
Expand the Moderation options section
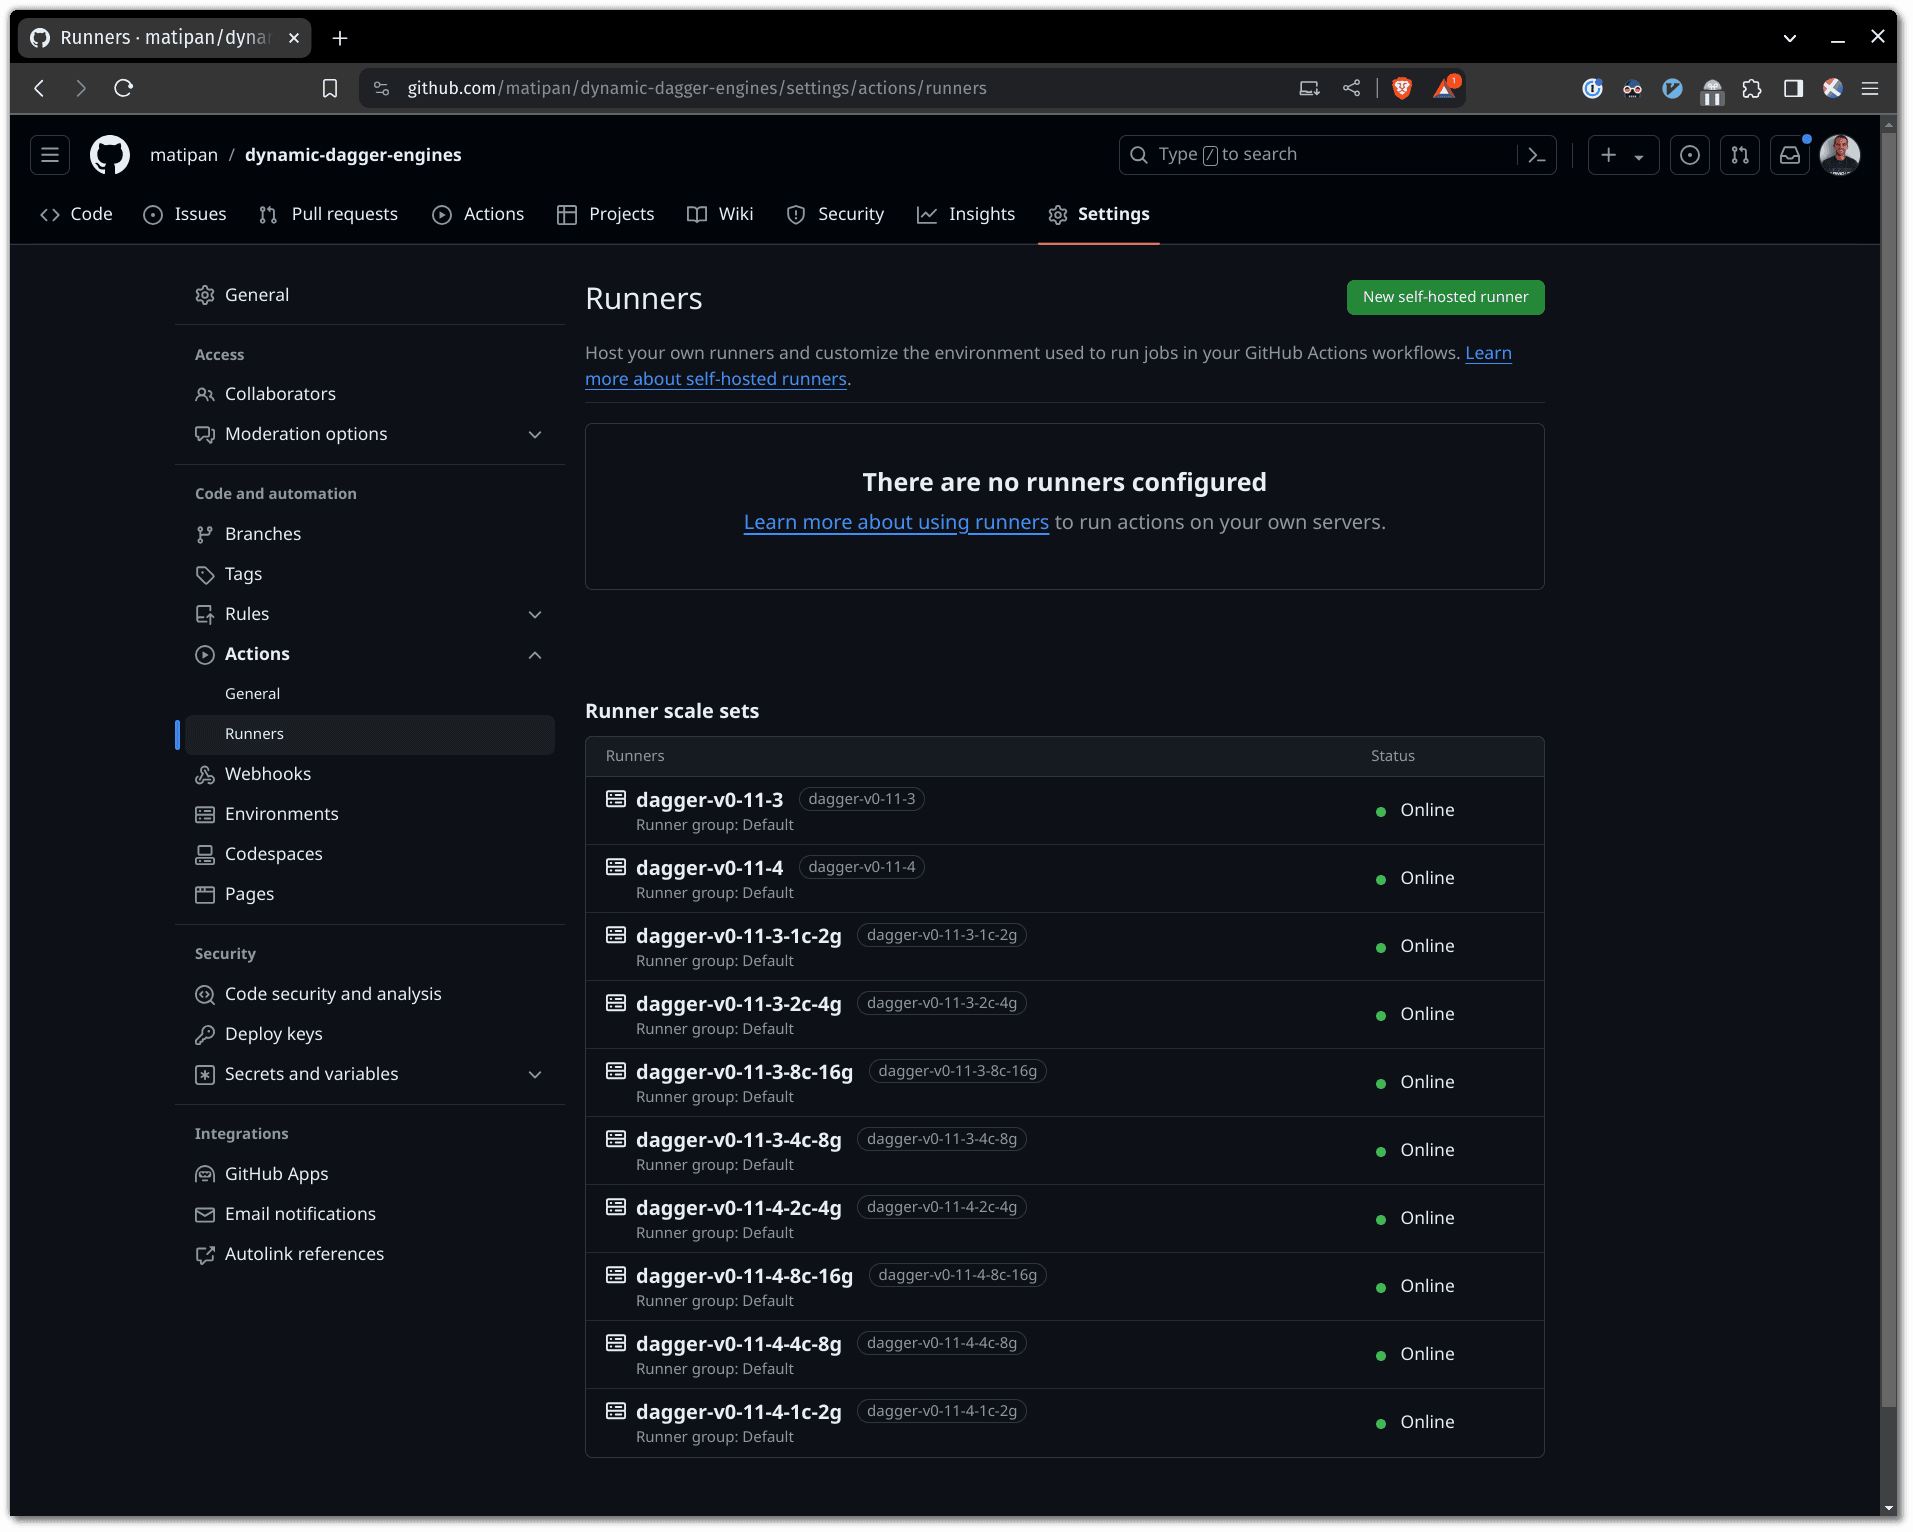pos(535,434)
